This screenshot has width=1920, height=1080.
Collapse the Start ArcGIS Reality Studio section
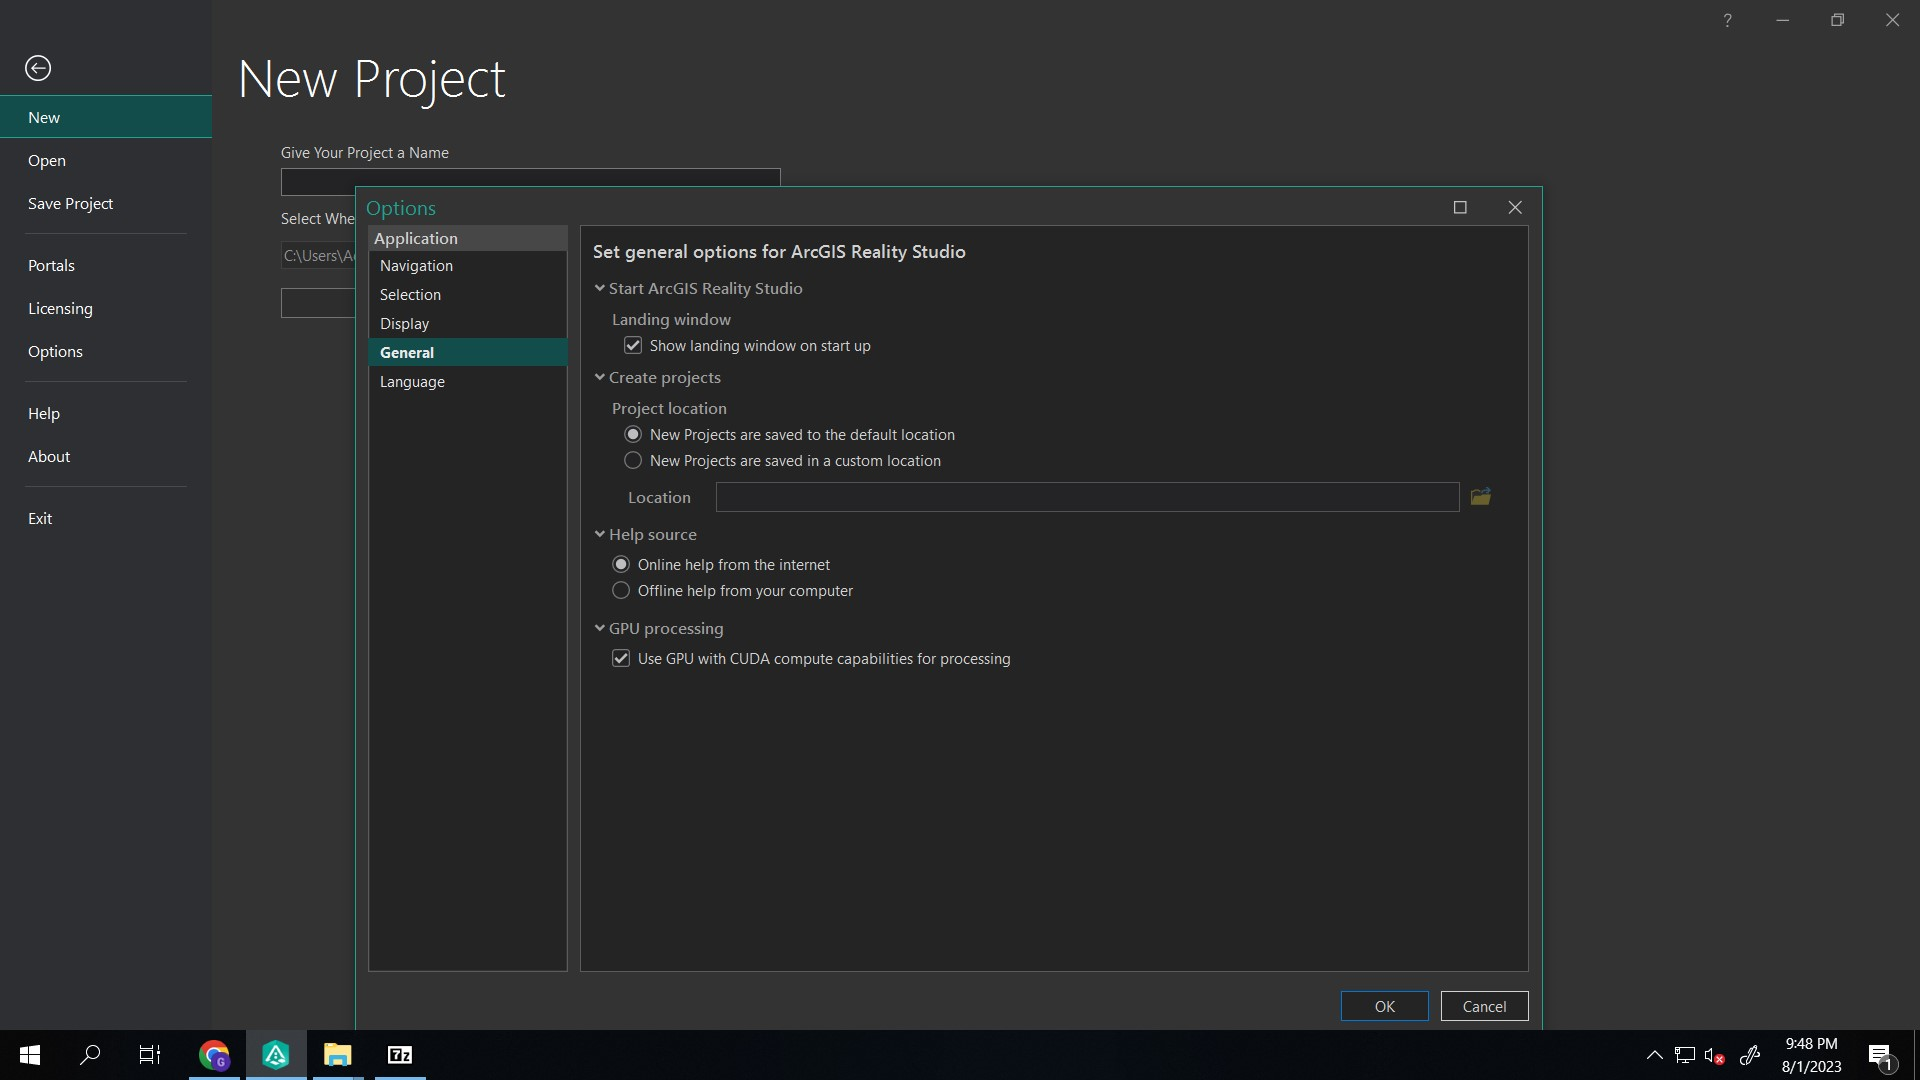click(600, 288)
